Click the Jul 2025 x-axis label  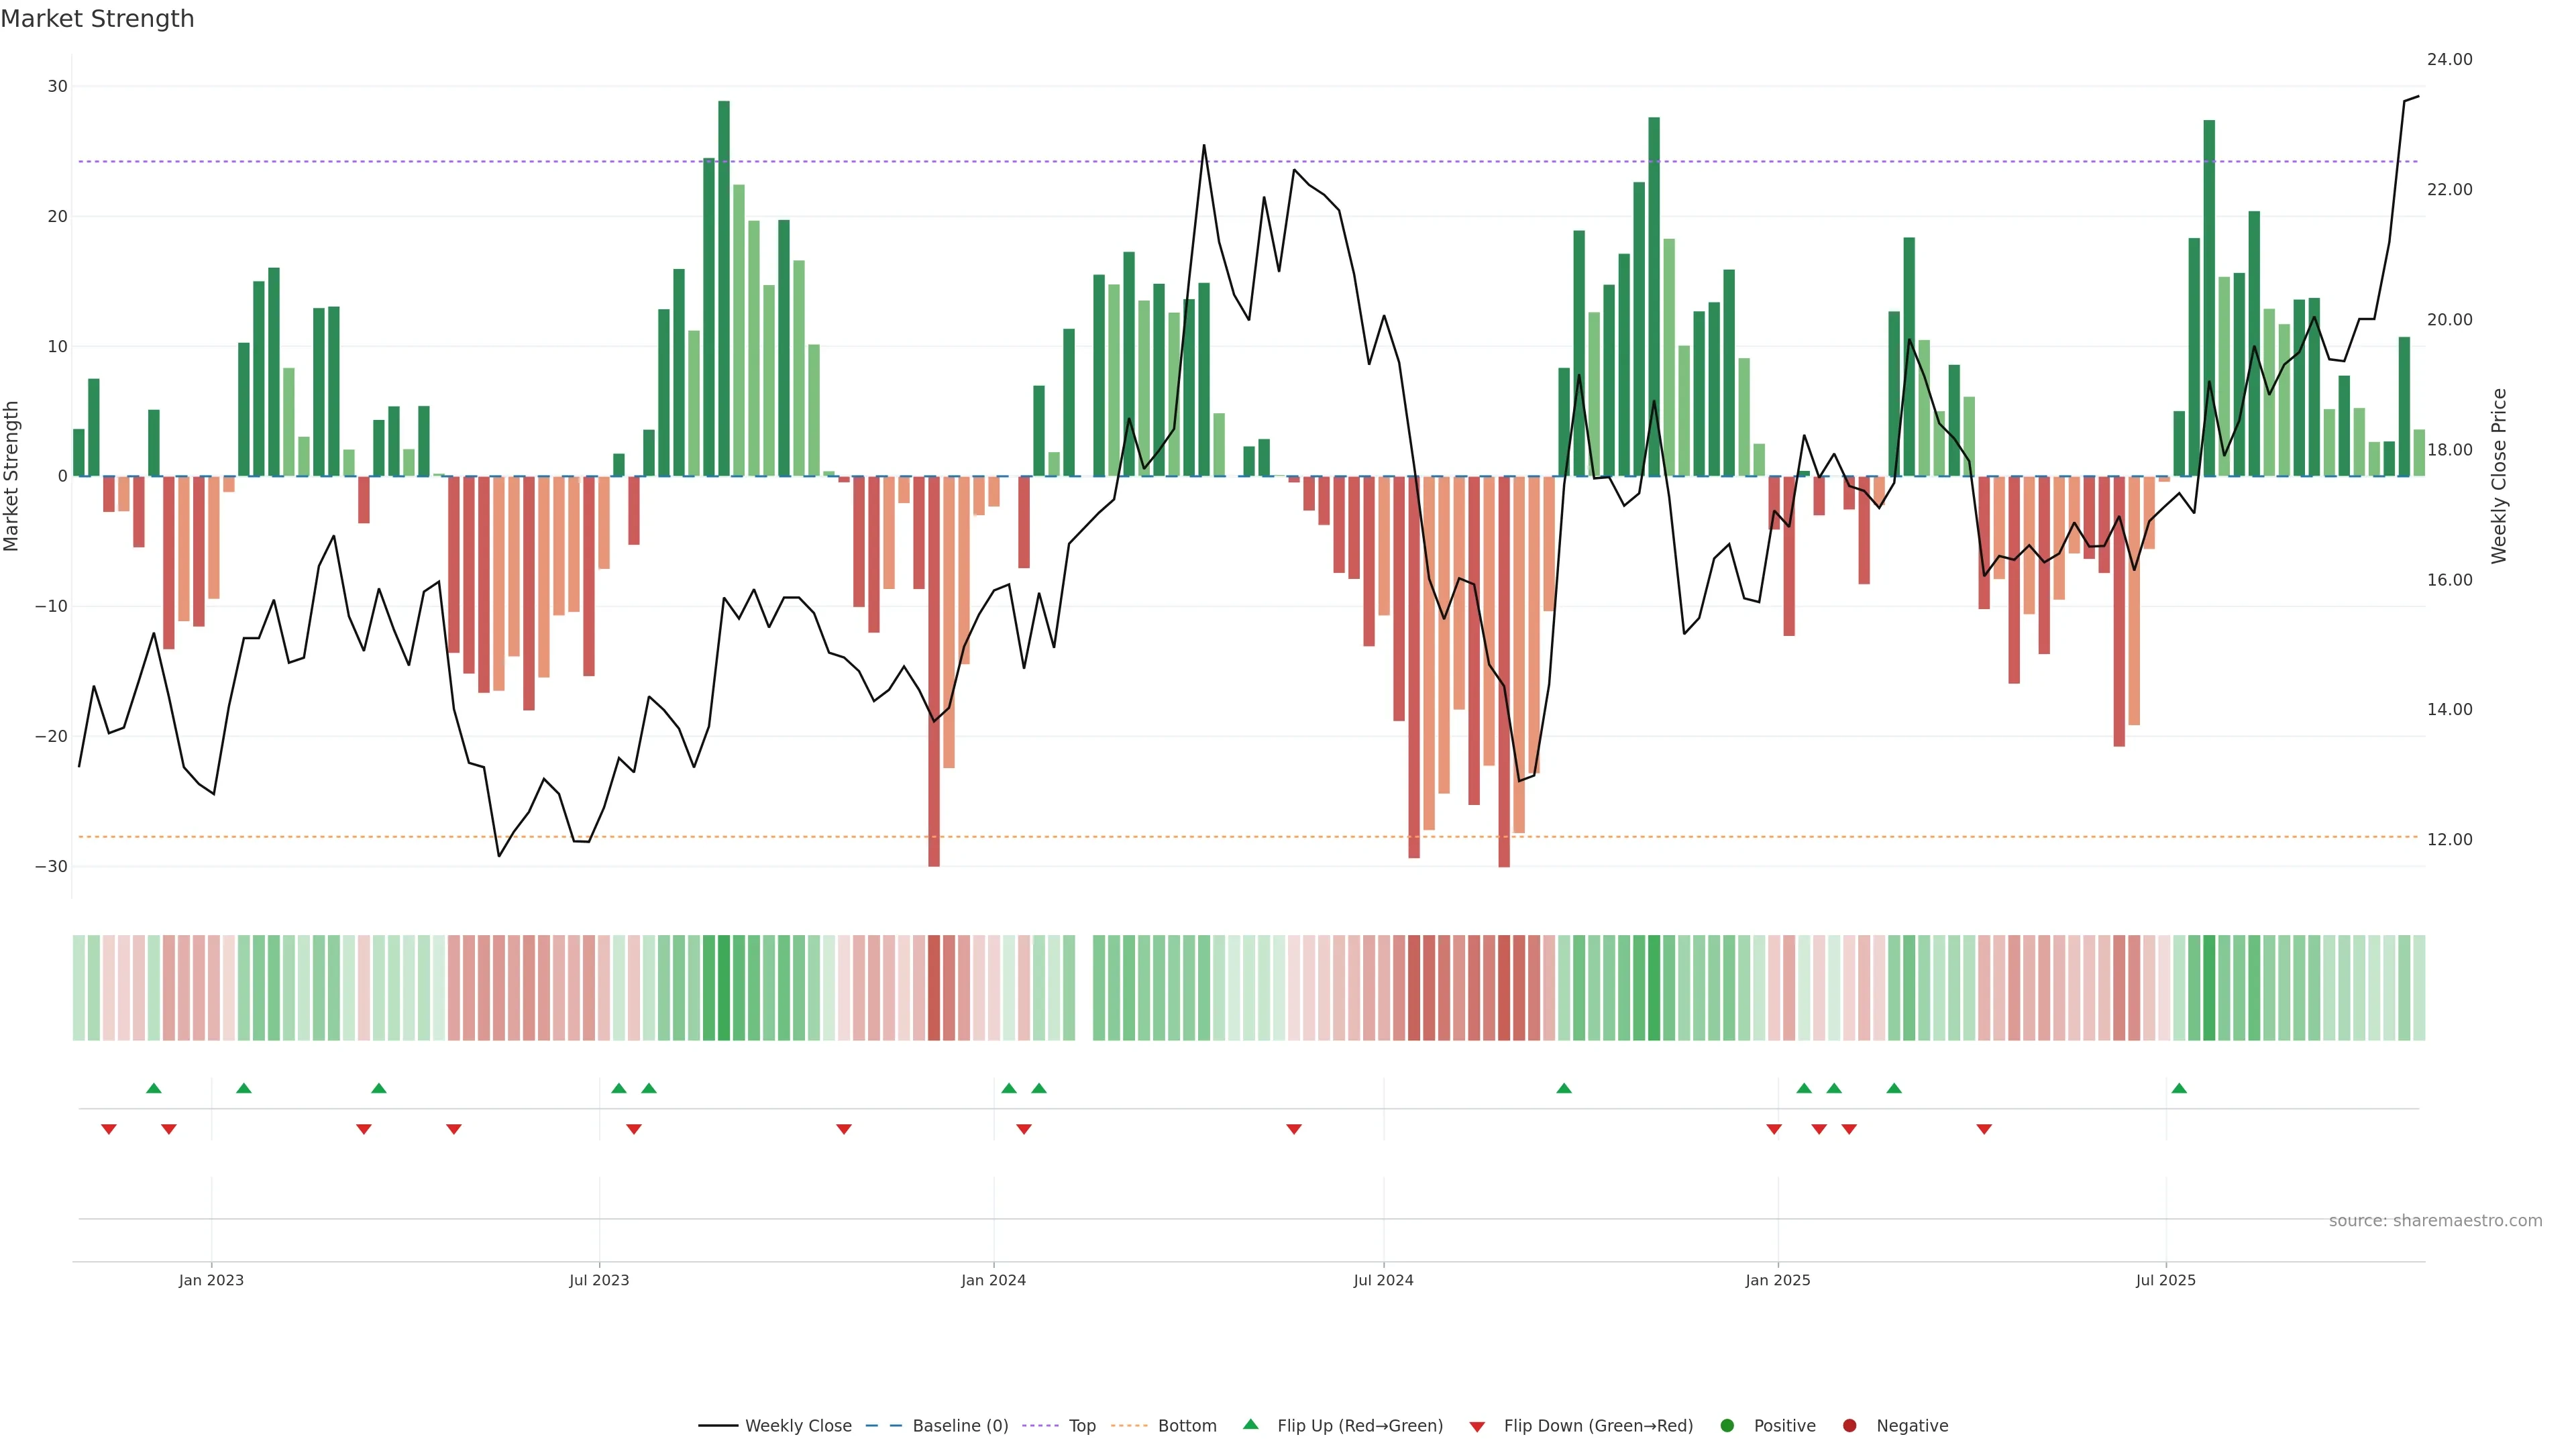pyautogui.click(x=2165, y=1280)
